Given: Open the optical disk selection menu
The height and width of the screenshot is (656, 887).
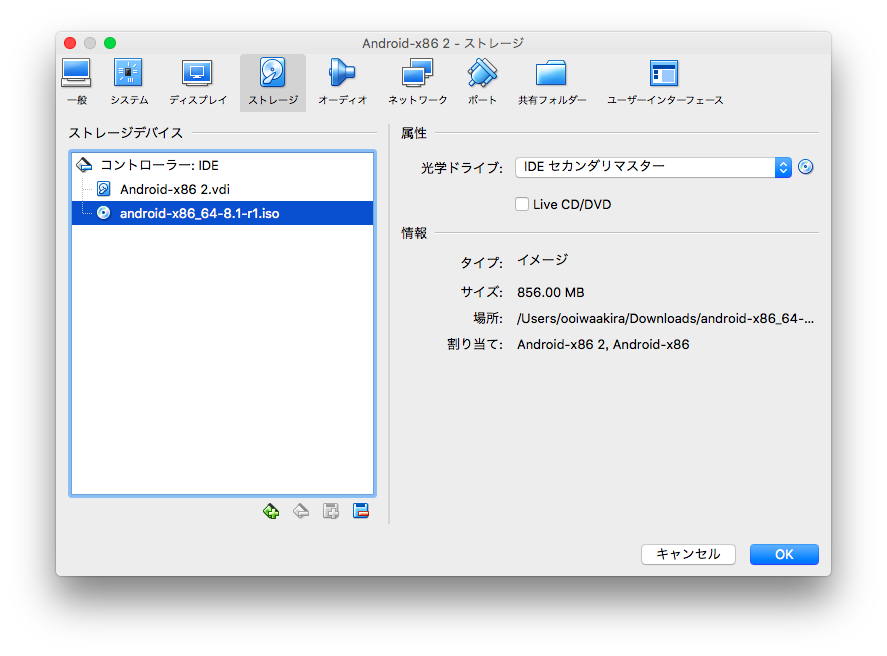Looking at the screenshot, I should 805,166.
